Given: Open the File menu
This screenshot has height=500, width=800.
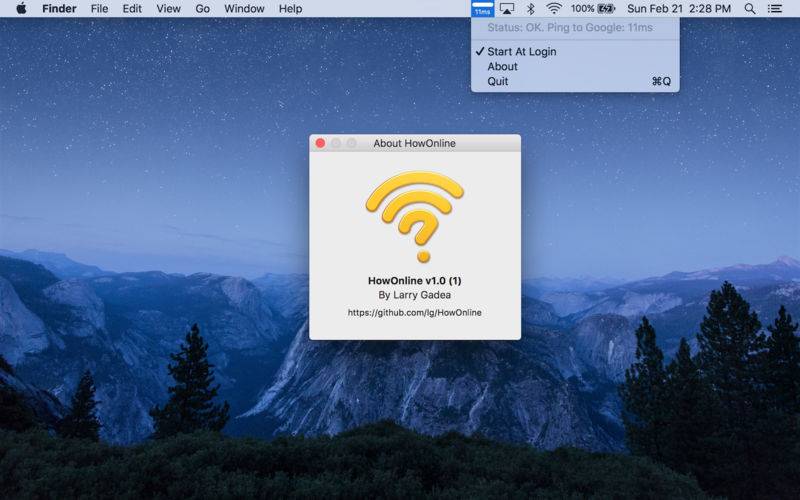Looking at the screenshot, I should 99,9.
